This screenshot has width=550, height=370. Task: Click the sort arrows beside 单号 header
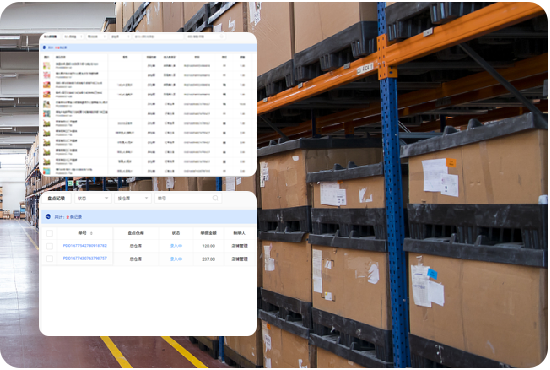point(91,233)
